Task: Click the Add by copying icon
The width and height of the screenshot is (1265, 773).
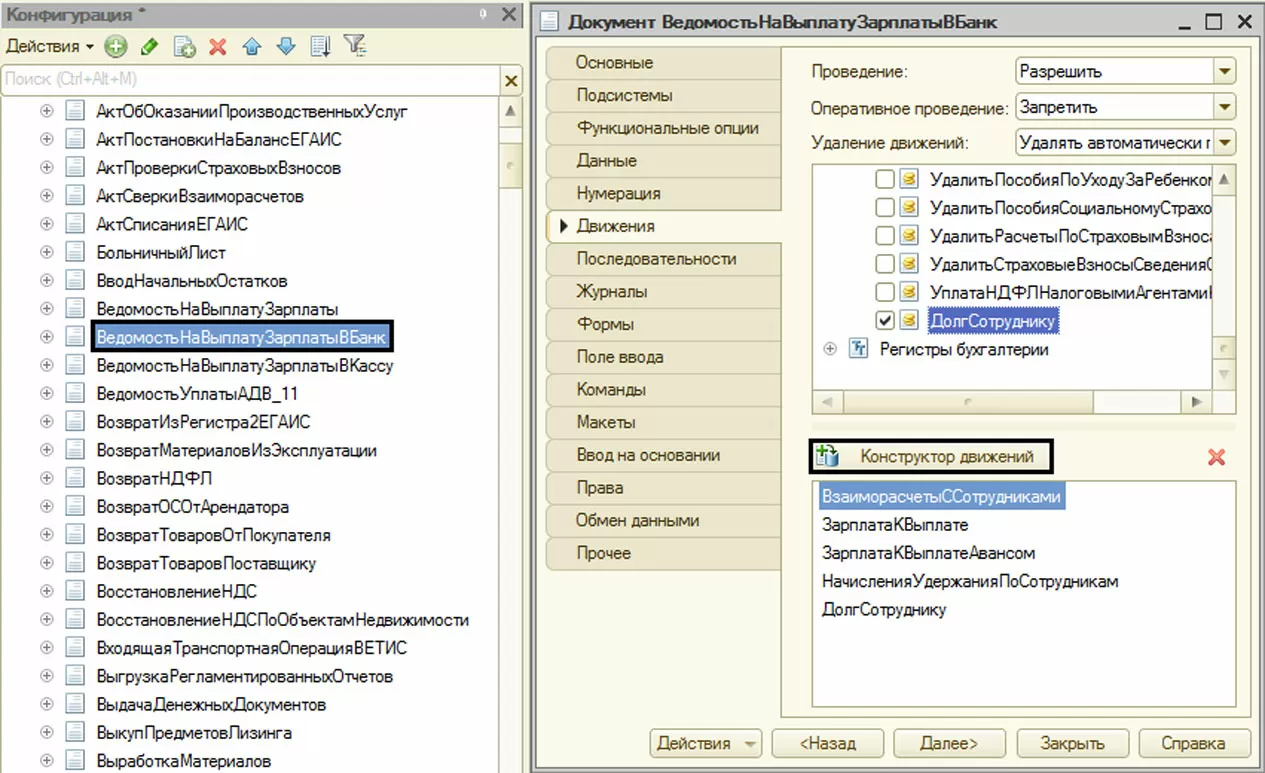Action: click(x=184, y=46)
